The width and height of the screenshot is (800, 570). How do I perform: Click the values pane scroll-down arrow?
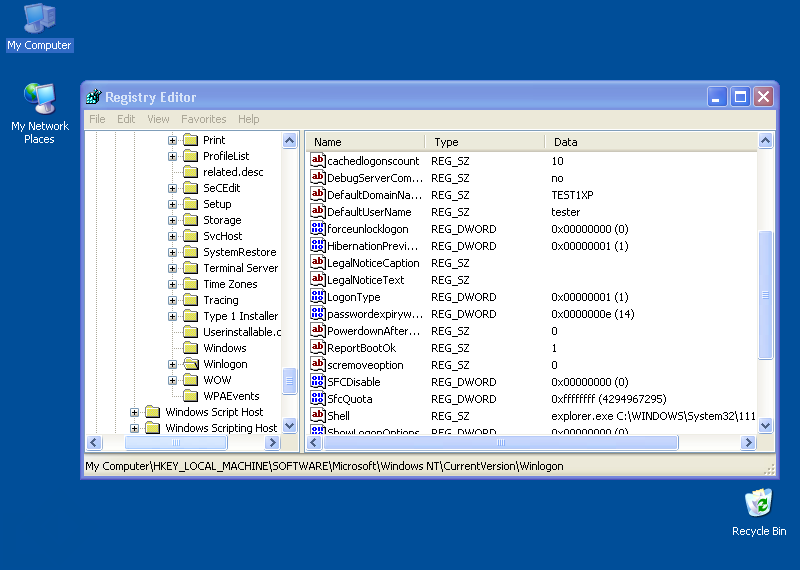pos(765,425)
